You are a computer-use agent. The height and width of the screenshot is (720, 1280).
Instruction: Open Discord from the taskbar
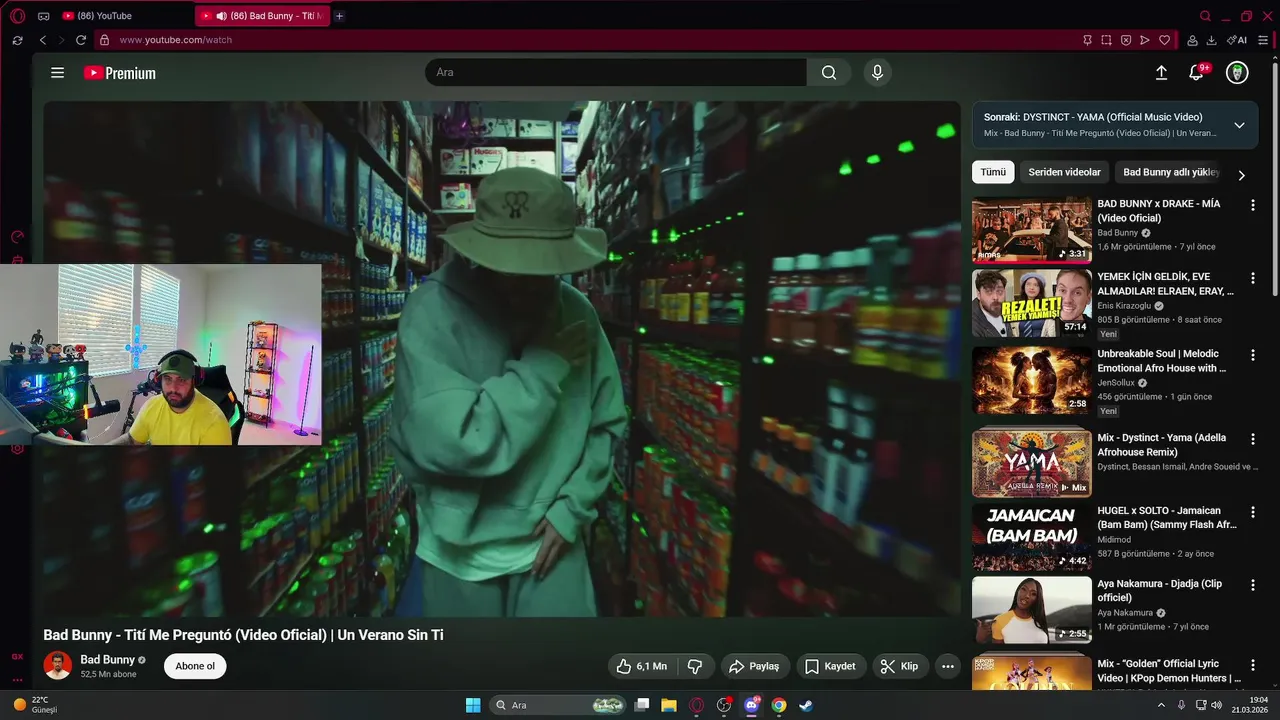pyautogui.click(x=752, y=705)
